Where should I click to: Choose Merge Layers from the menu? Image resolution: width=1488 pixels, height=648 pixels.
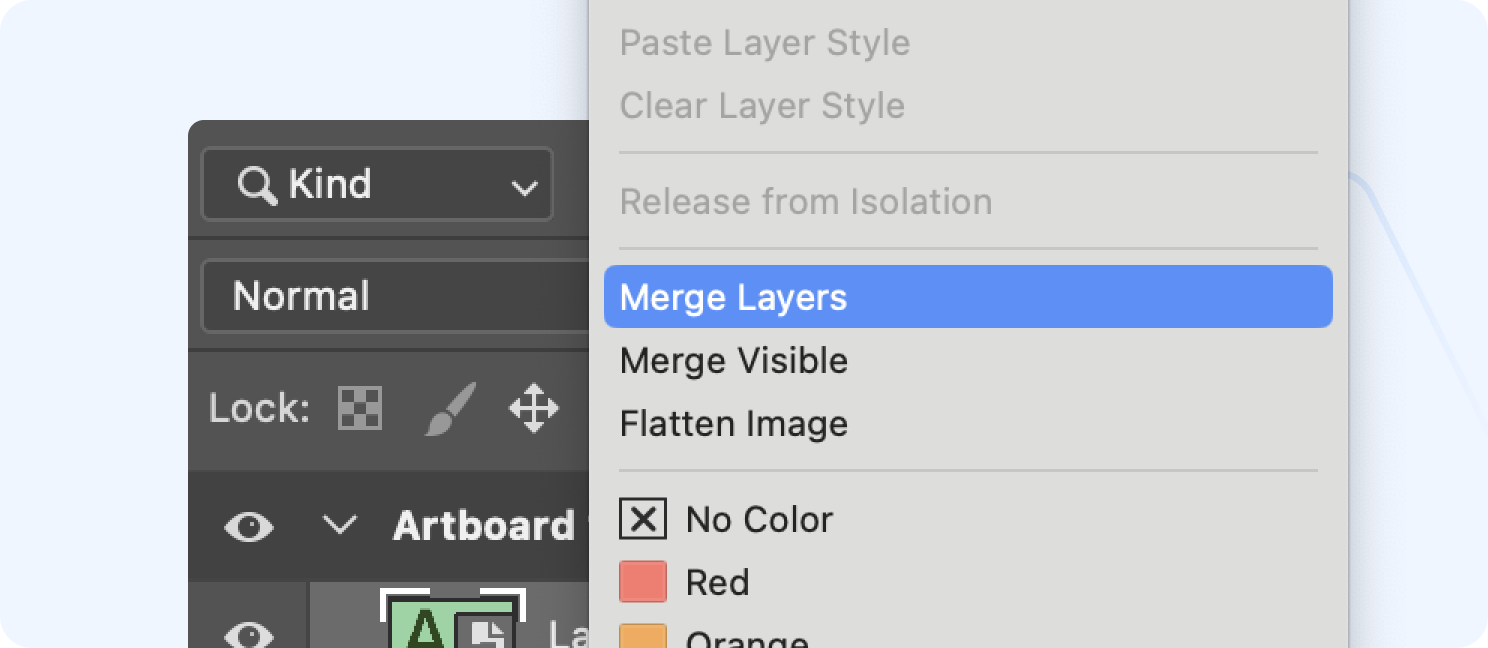(x=733, y=297)
